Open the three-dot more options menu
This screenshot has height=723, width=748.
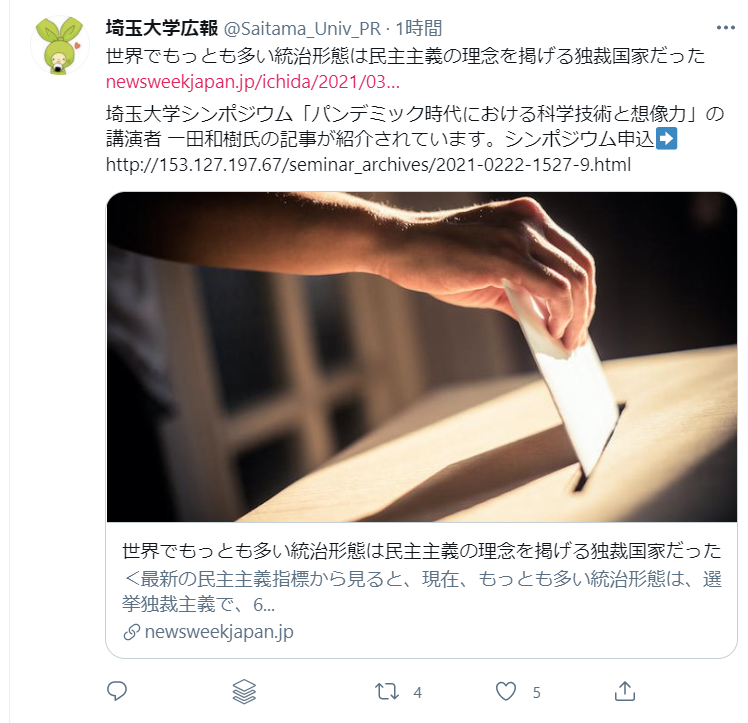point(726,28)
